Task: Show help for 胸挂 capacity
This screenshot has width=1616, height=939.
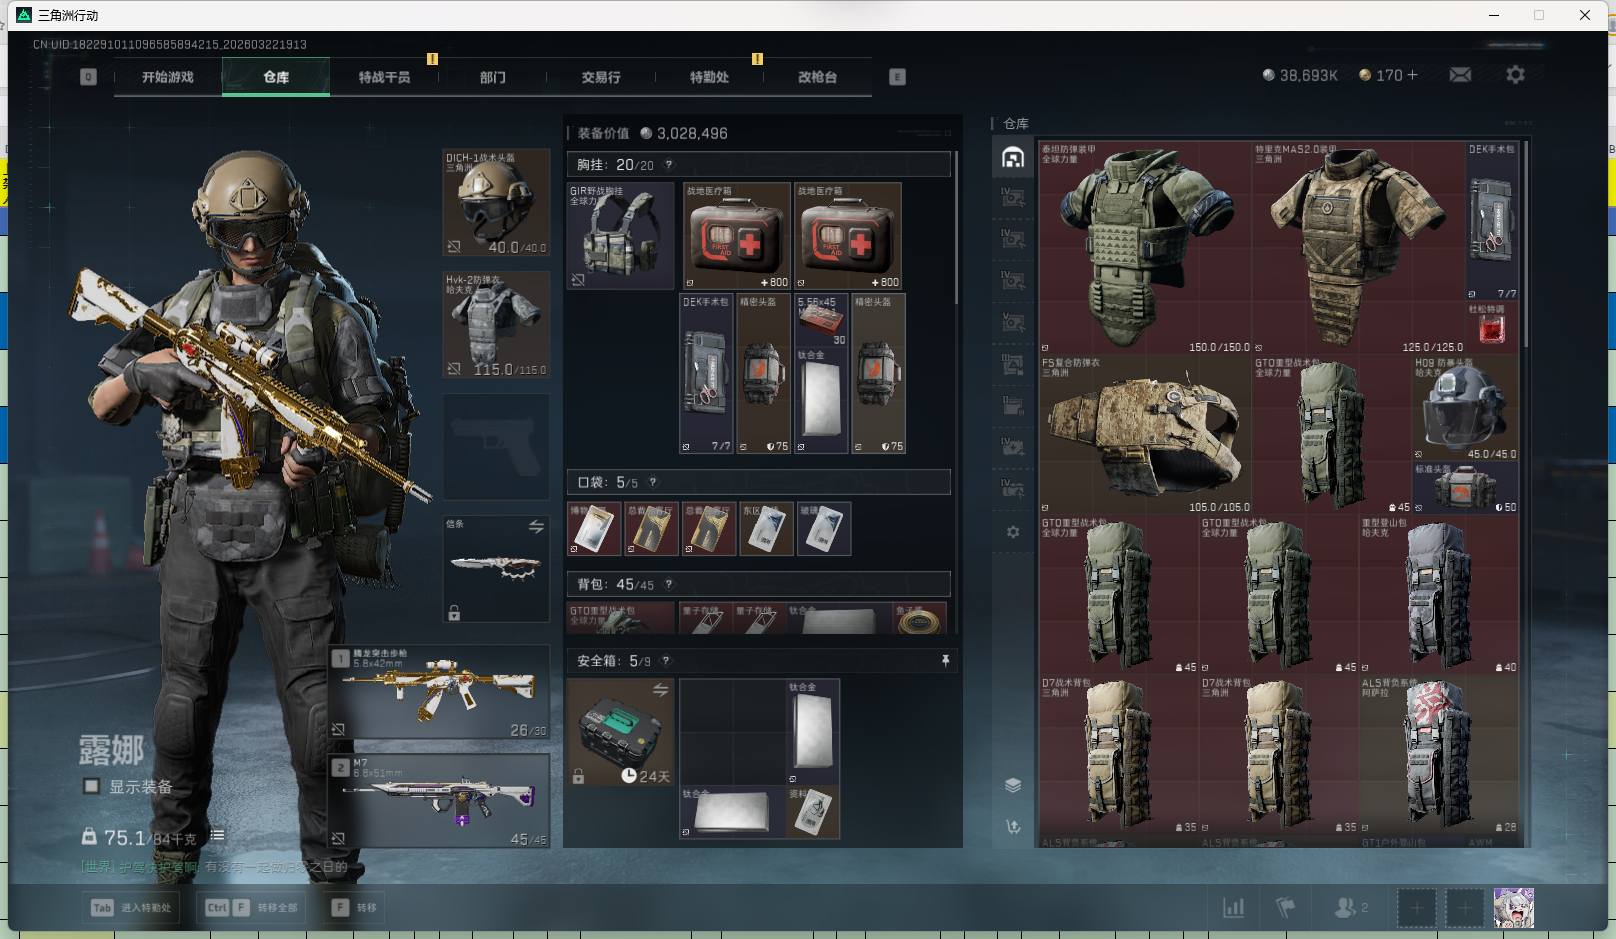Action: click(x=668, y=165)
